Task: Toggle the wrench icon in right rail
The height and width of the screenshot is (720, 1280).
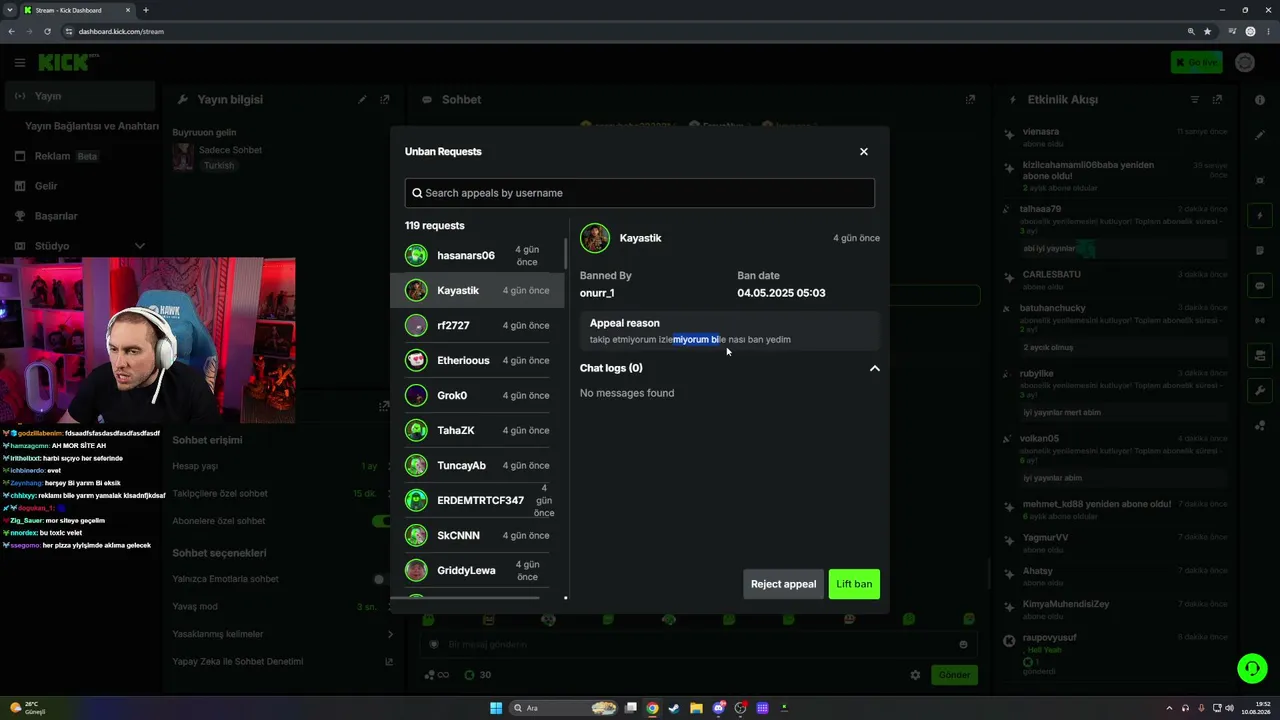Action: [1260, 390]
